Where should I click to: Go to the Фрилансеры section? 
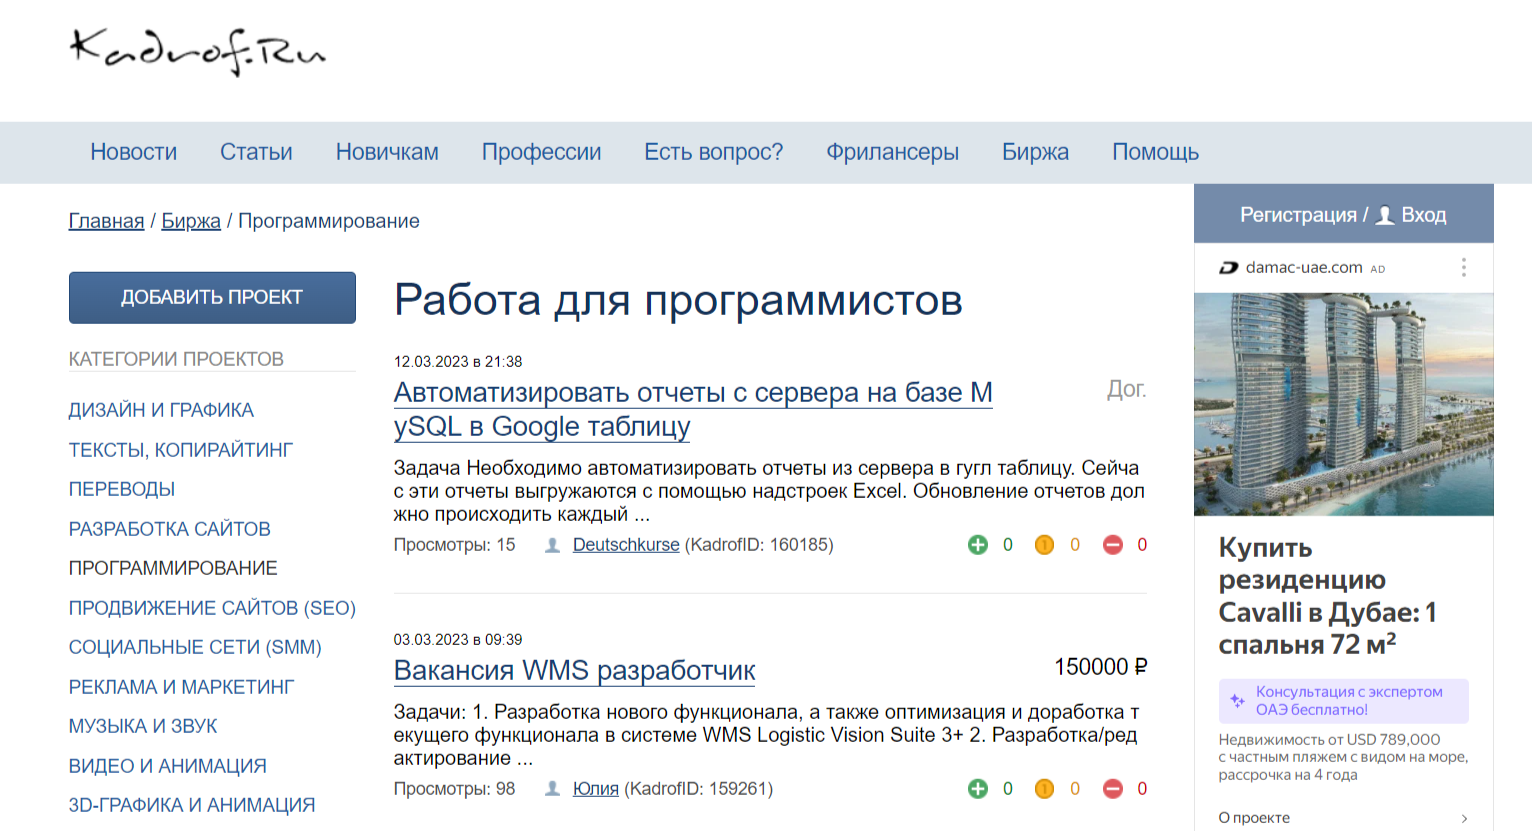pyautogui.click(x=892, y=152)
